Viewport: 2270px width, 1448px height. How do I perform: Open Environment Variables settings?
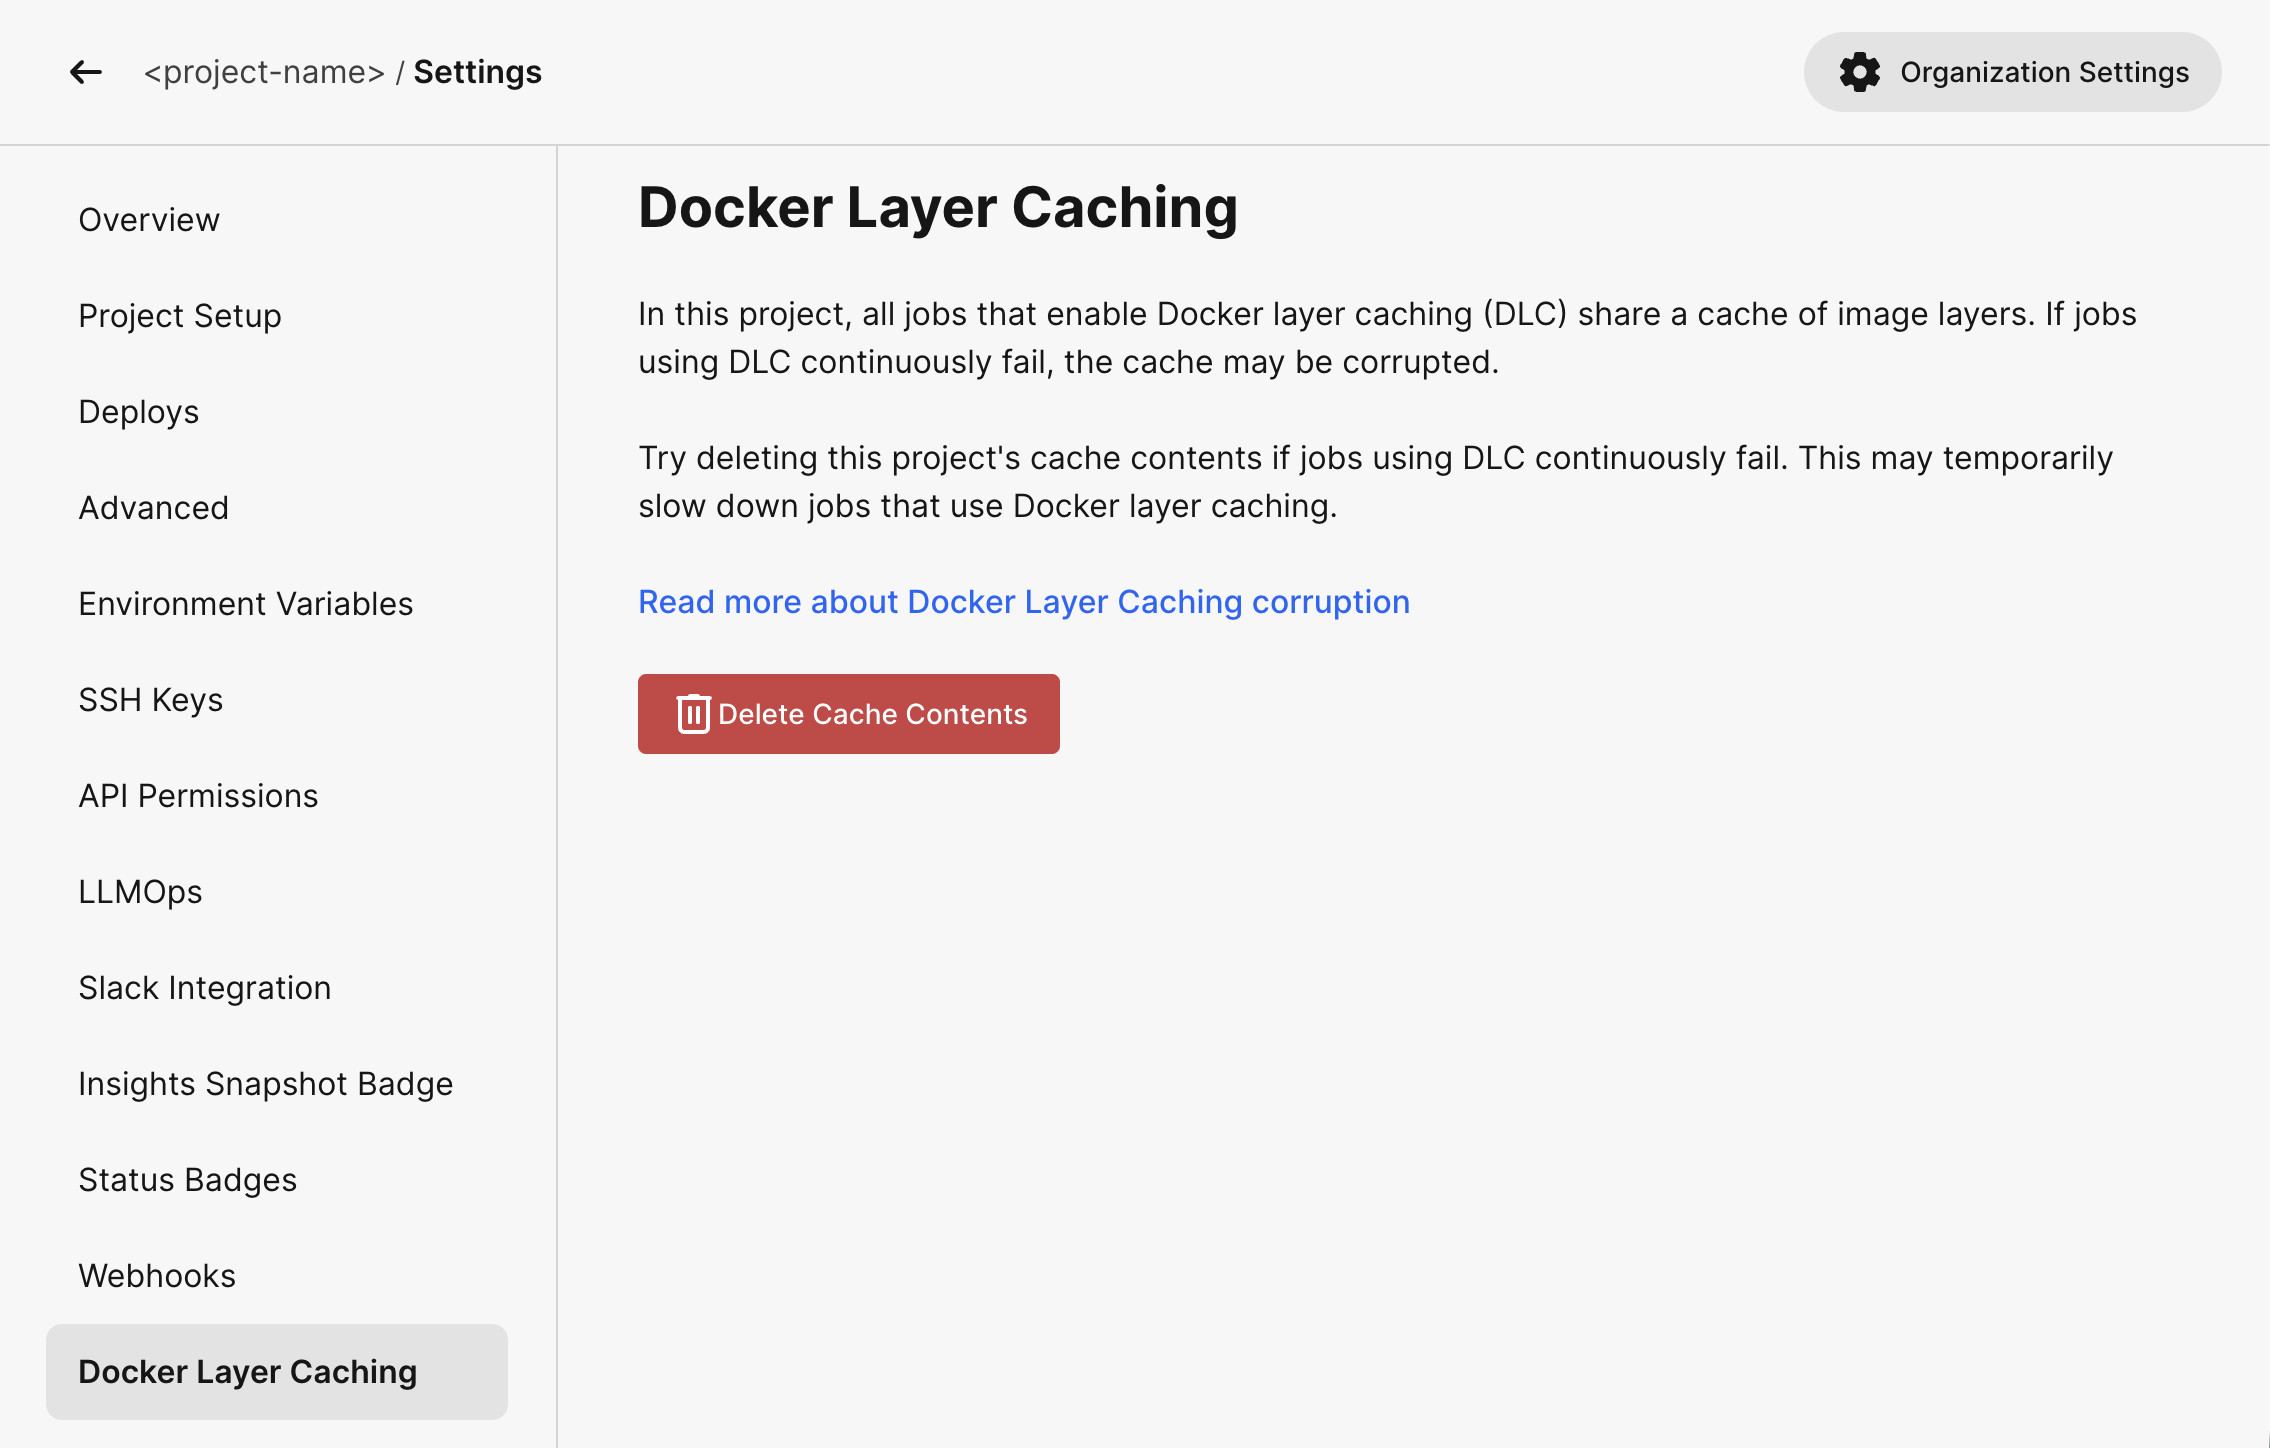coord(246,604)
